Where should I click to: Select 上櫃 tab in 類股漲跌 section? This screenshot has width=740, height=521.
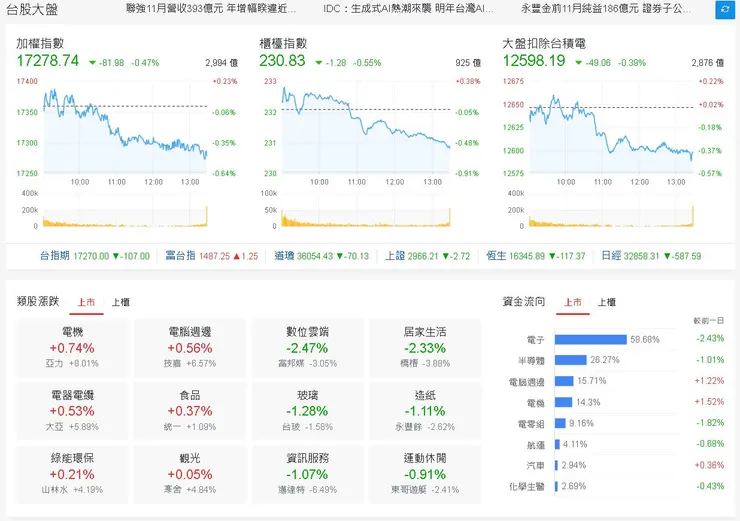(120, 302)
